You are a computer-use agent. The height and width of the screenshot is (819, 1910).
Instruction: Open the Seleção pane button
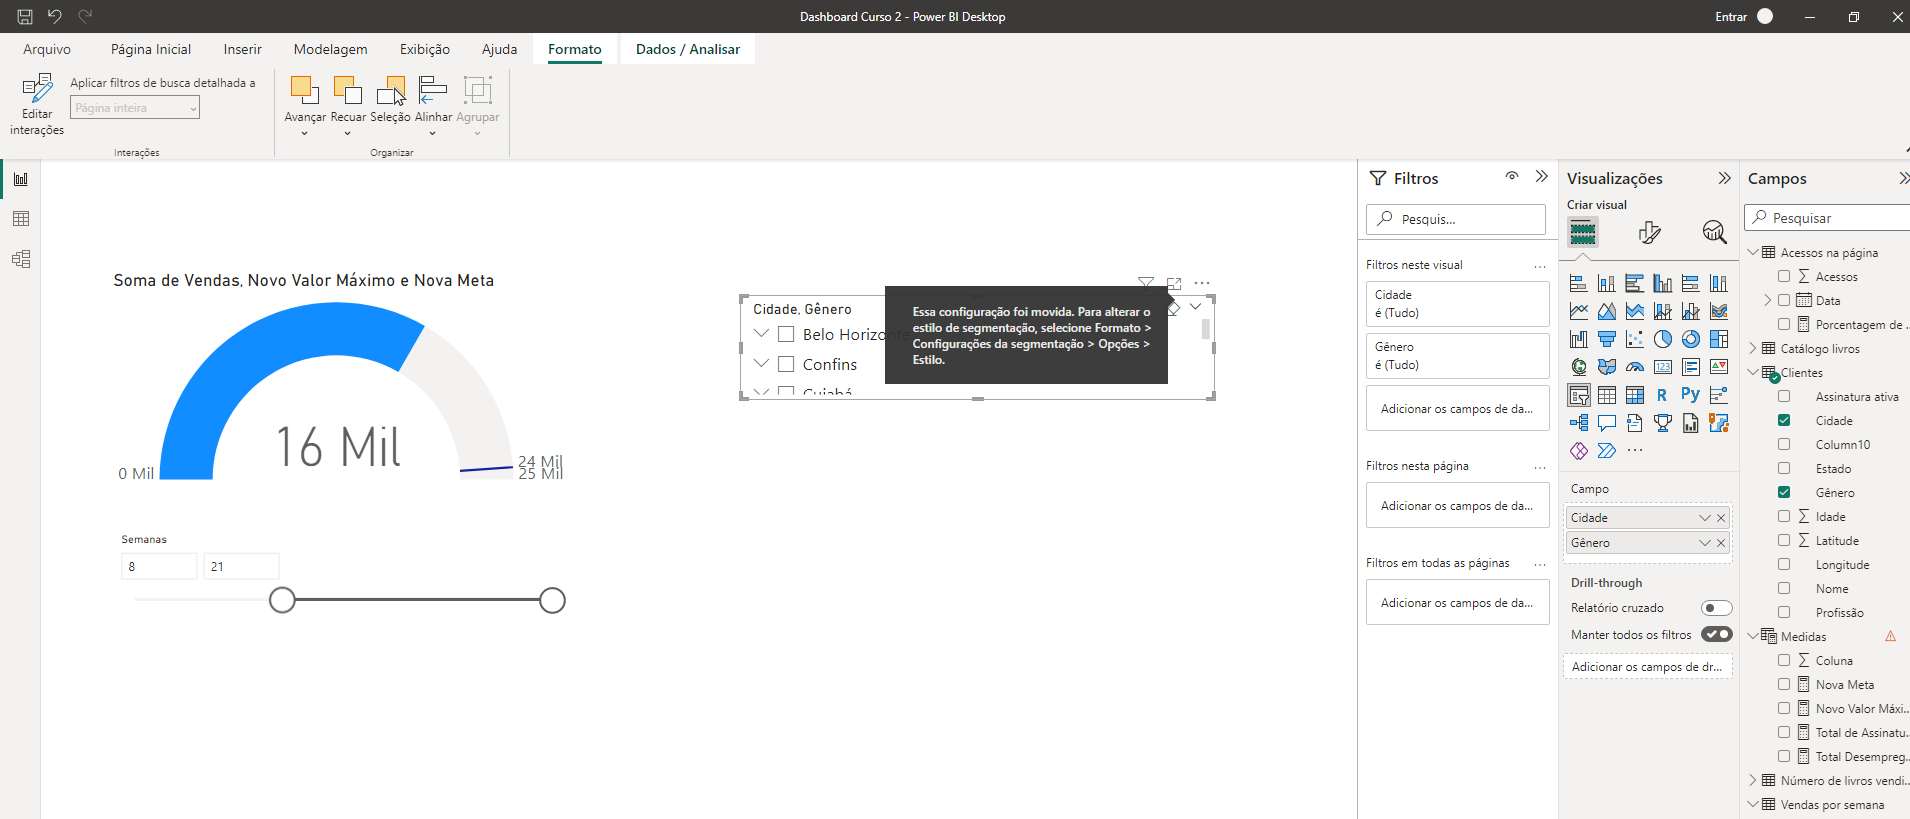coord(390,100)
